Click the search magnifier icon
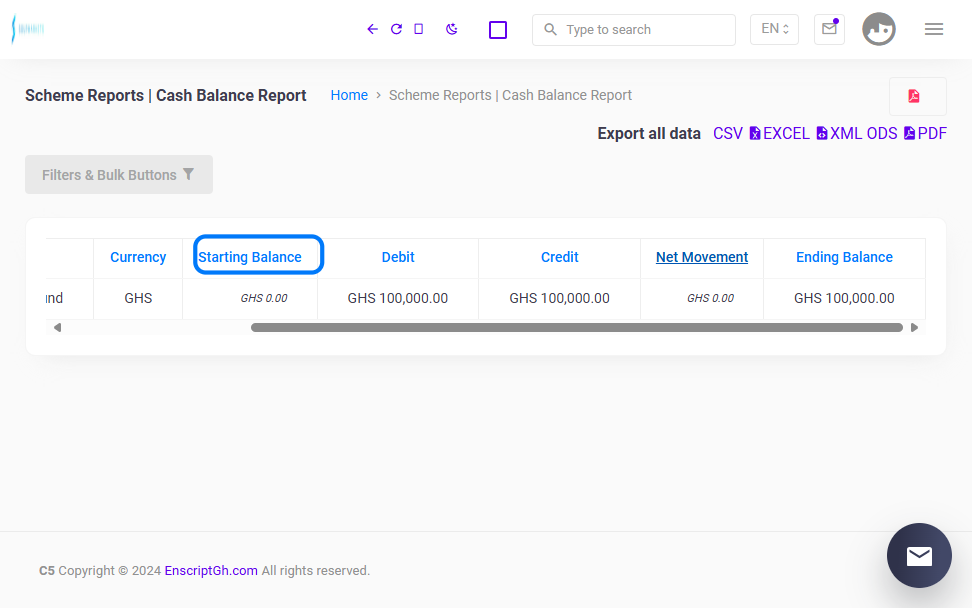 pos(550,29)
